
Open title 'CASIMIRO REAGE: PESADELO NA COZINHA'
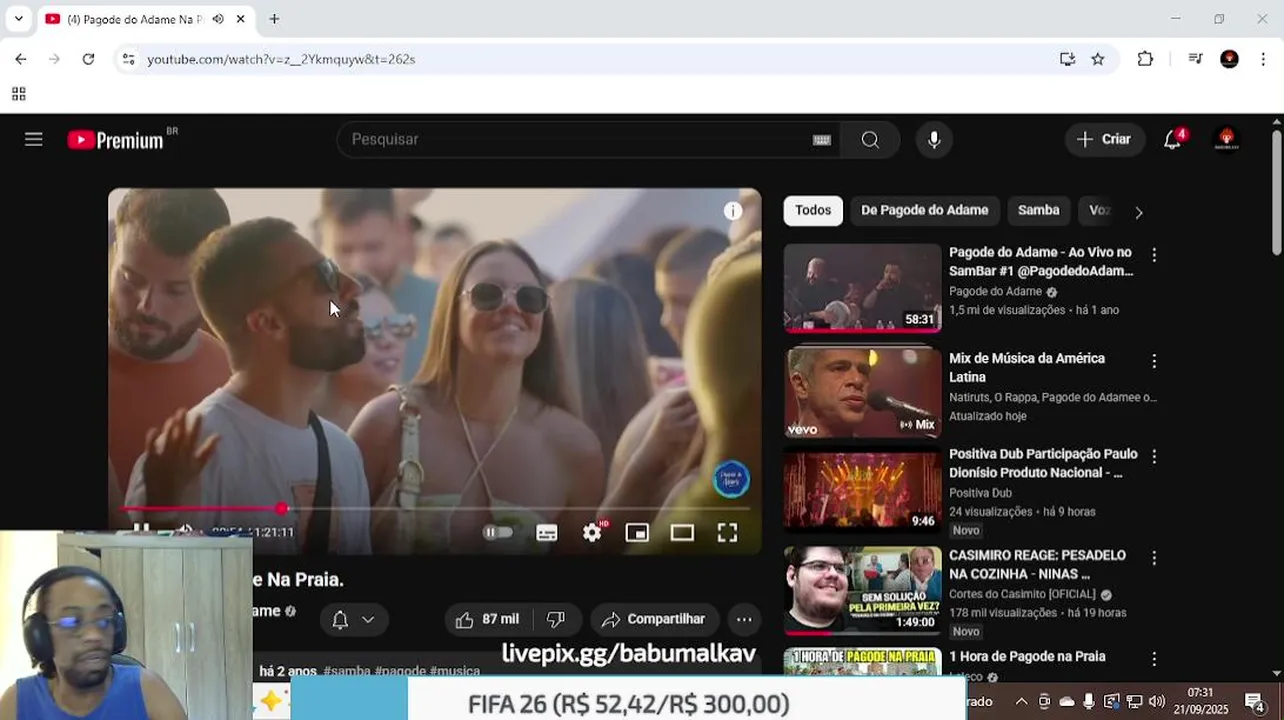[x=1037, y=565]
